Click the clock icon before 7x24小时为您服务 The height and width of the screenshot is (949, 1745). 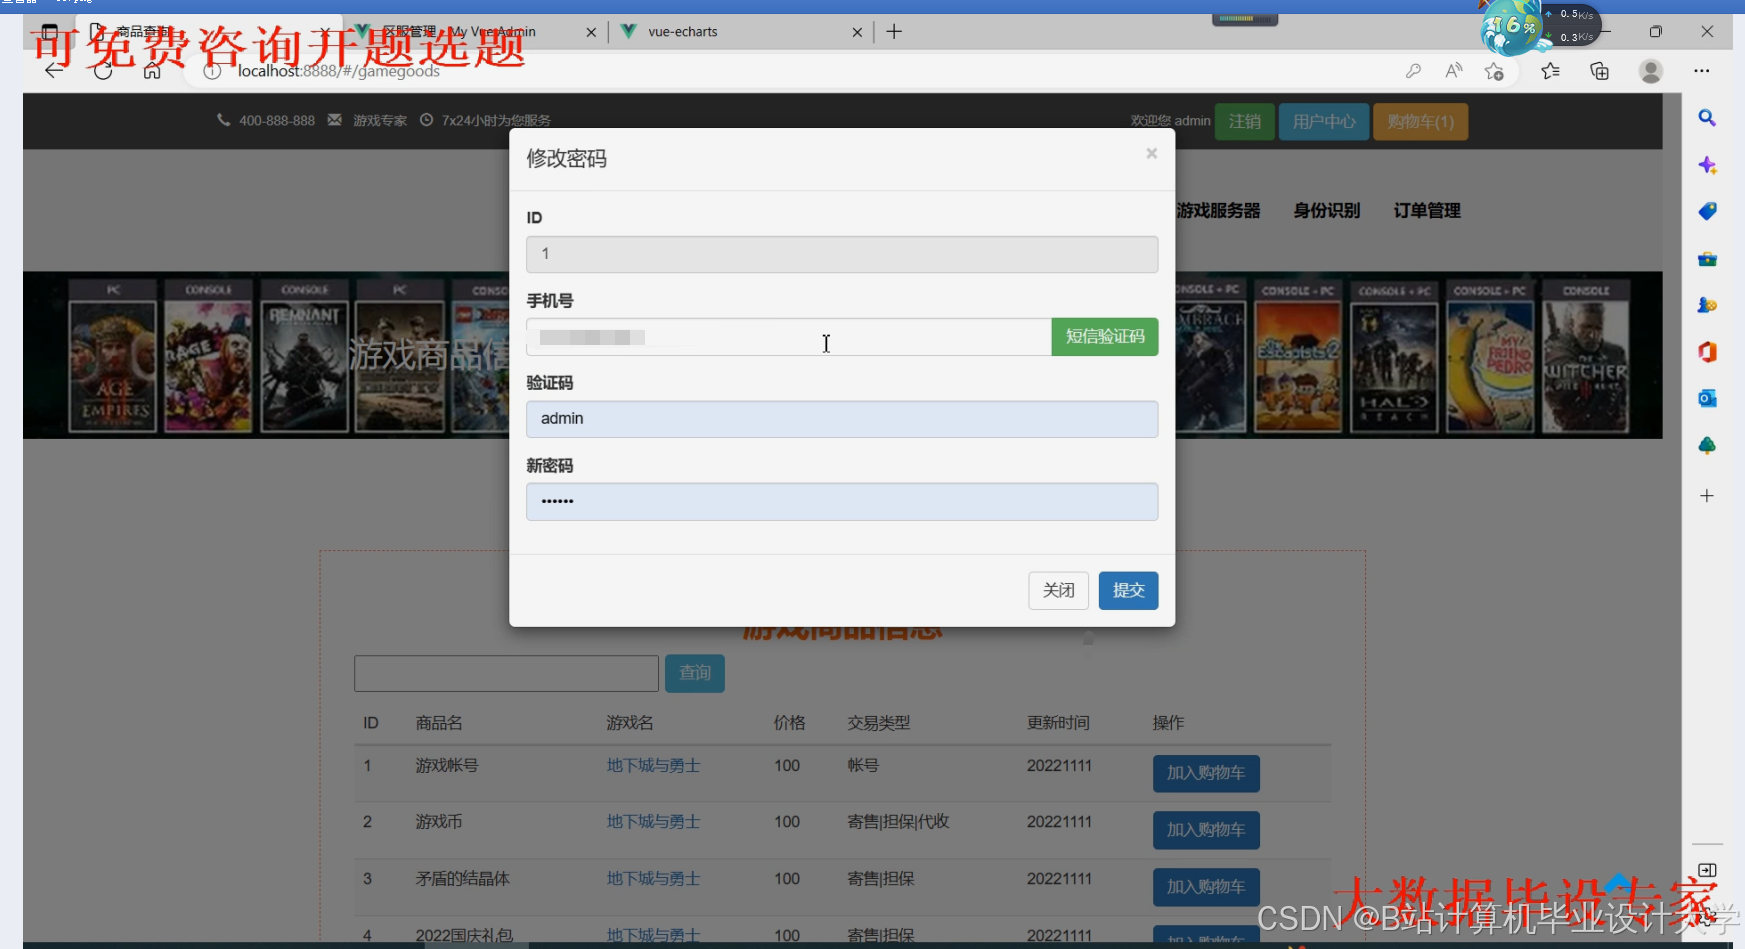pos(427,120)
